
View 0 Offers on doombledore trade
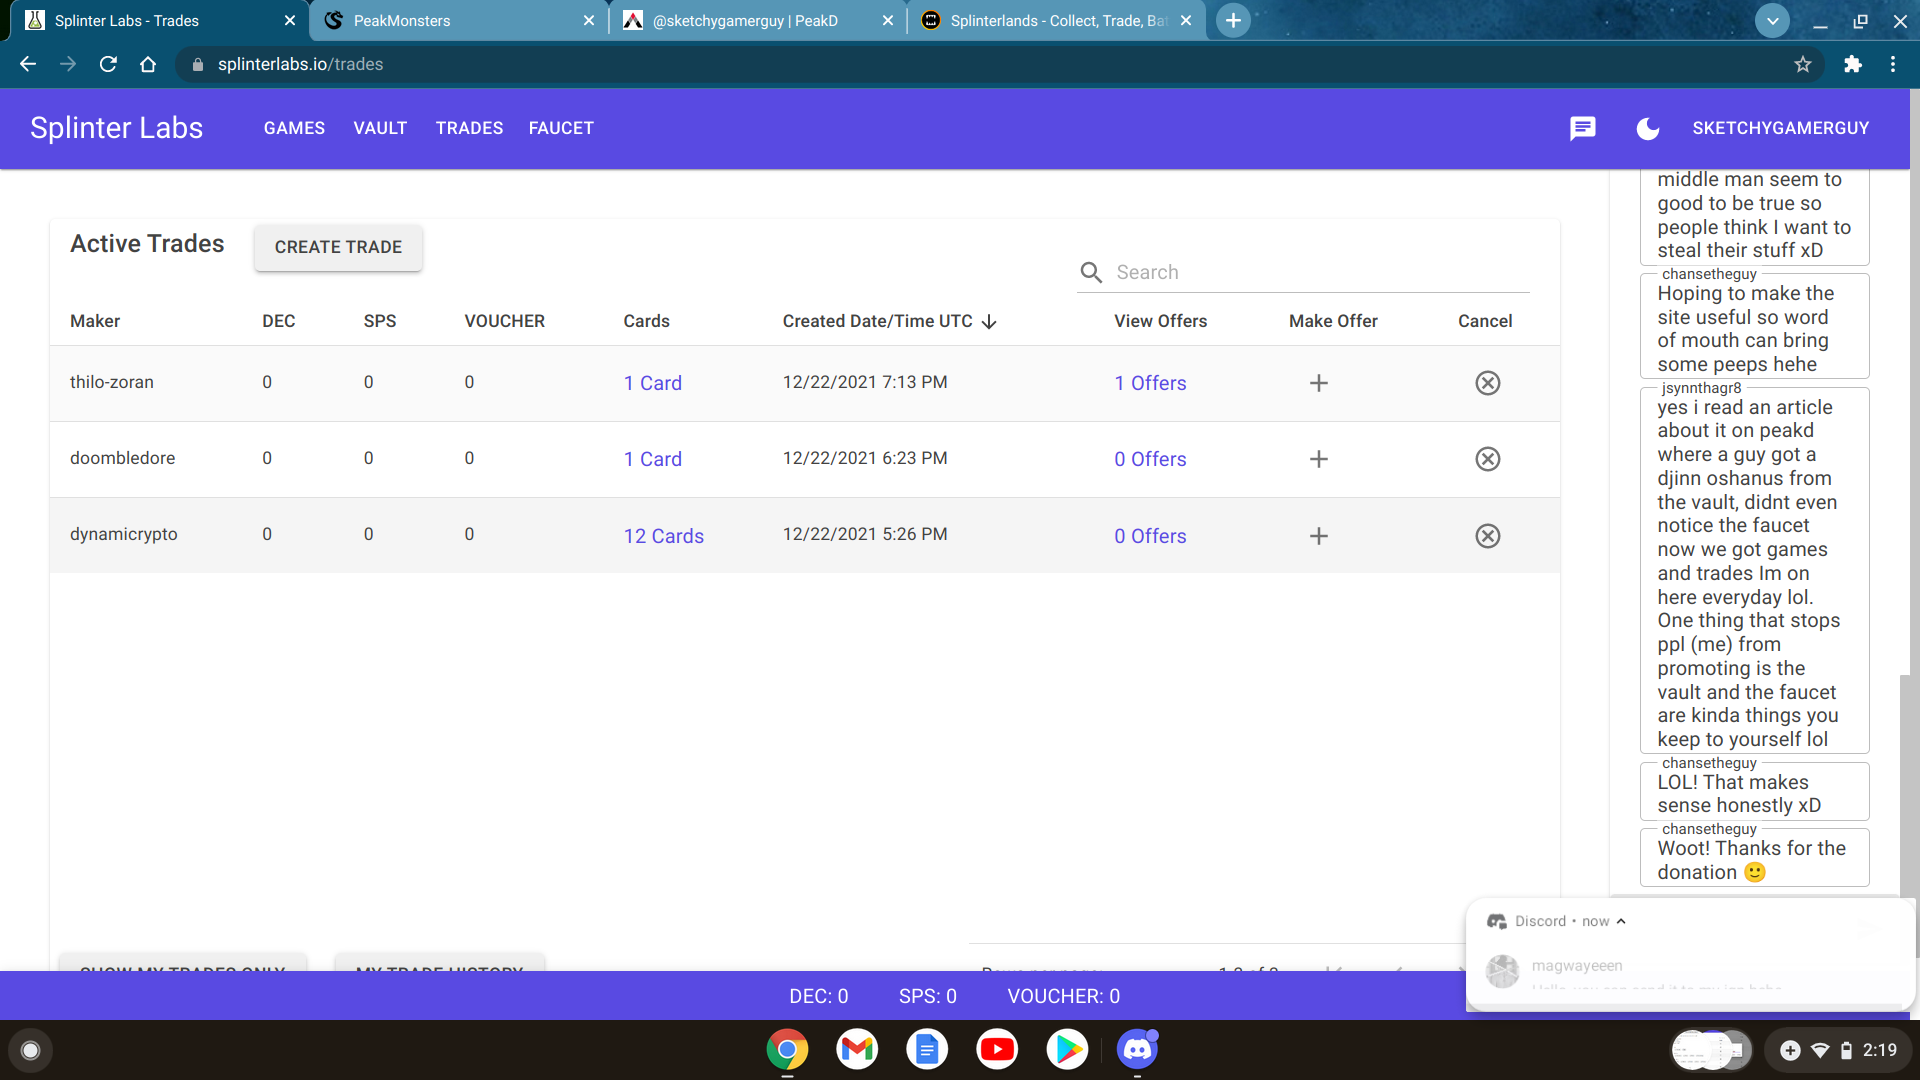tap(1150, 459)
